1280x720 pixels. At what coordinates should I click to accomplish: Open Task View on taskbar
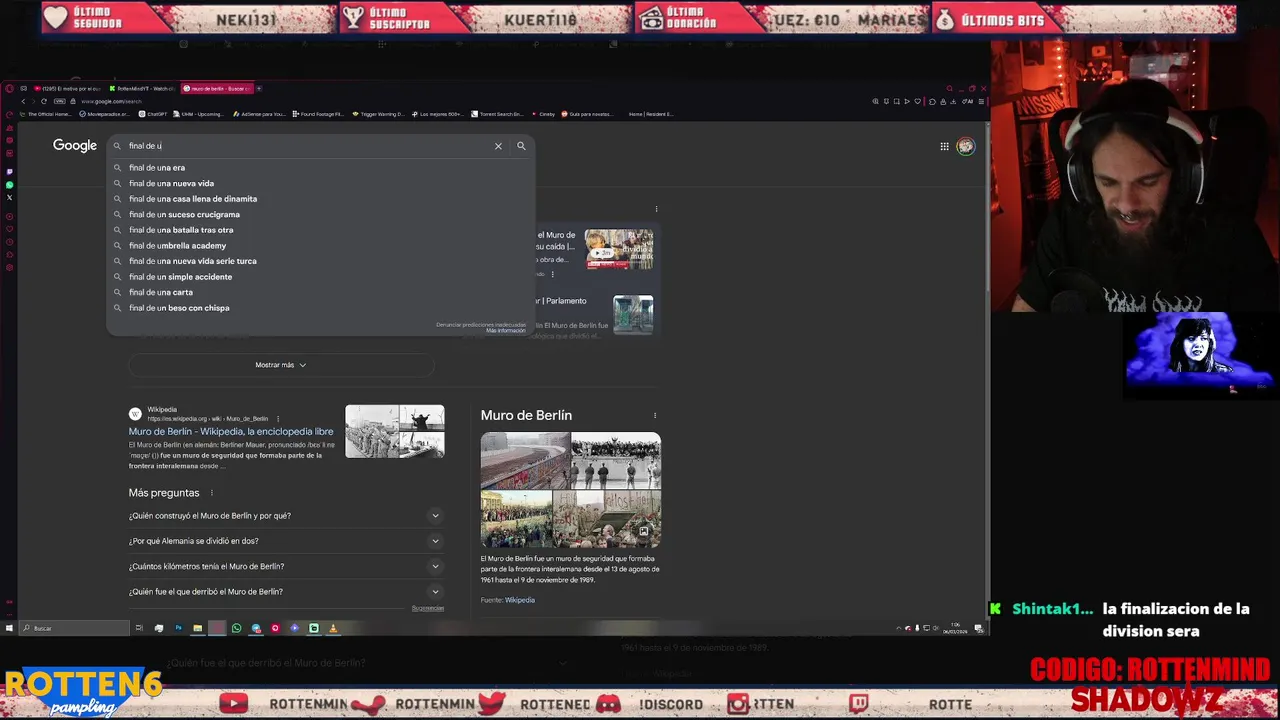[139, 628]
